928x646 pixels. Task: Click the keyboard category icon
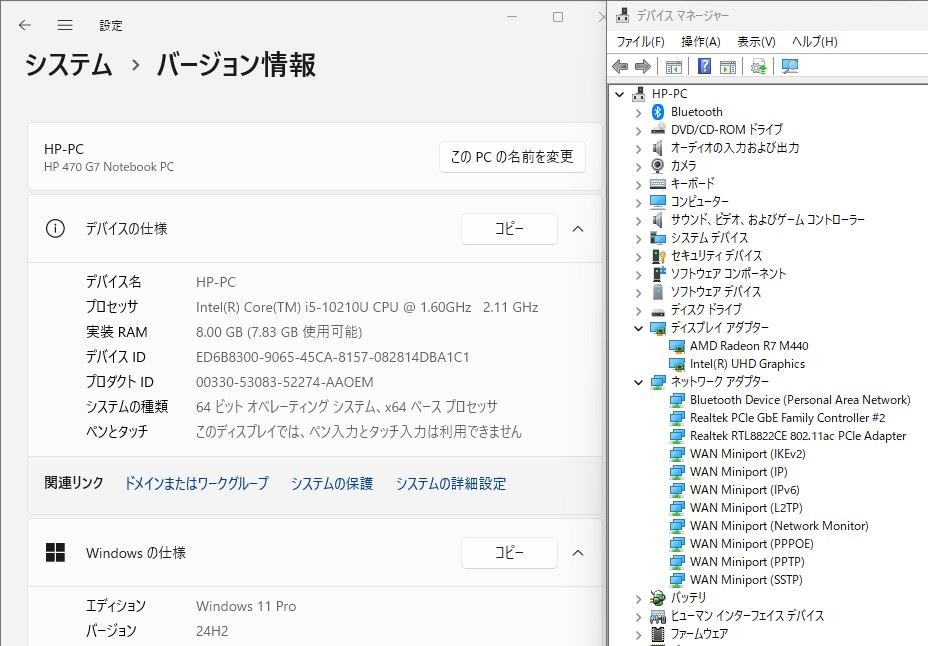coord(658,184)
